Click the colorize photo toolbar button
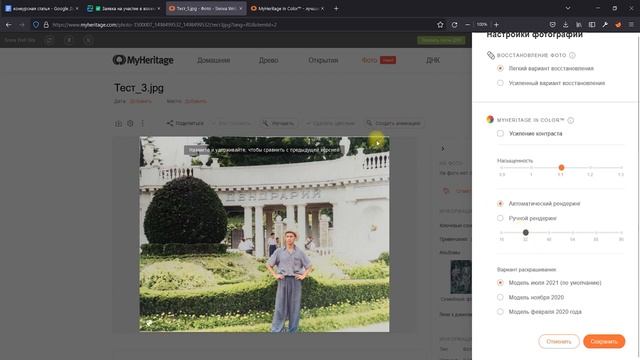 click(330, 123)
